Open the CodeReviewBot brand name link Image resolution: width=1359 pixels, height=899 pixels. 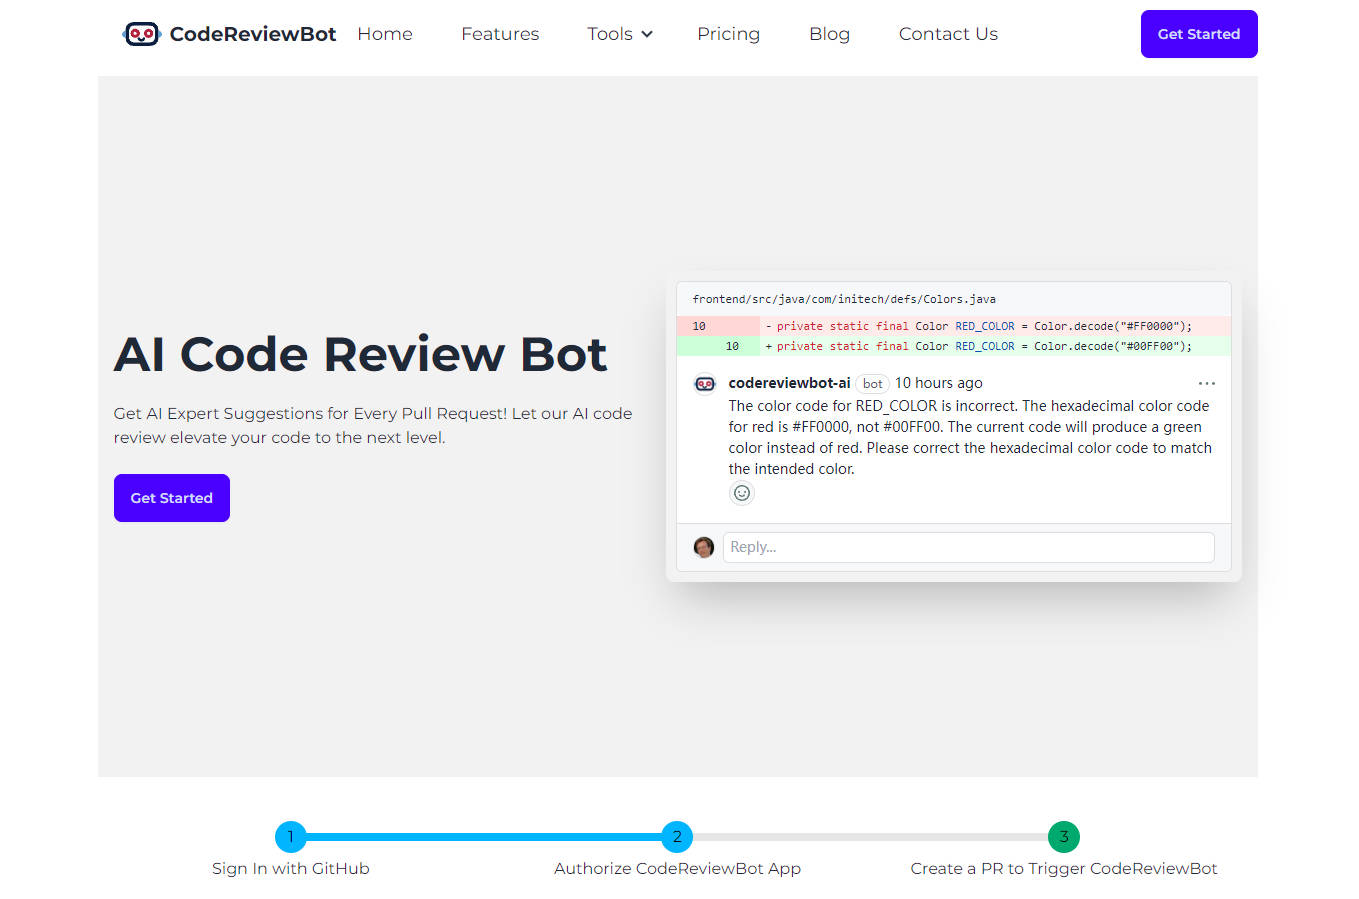[253, 34]
